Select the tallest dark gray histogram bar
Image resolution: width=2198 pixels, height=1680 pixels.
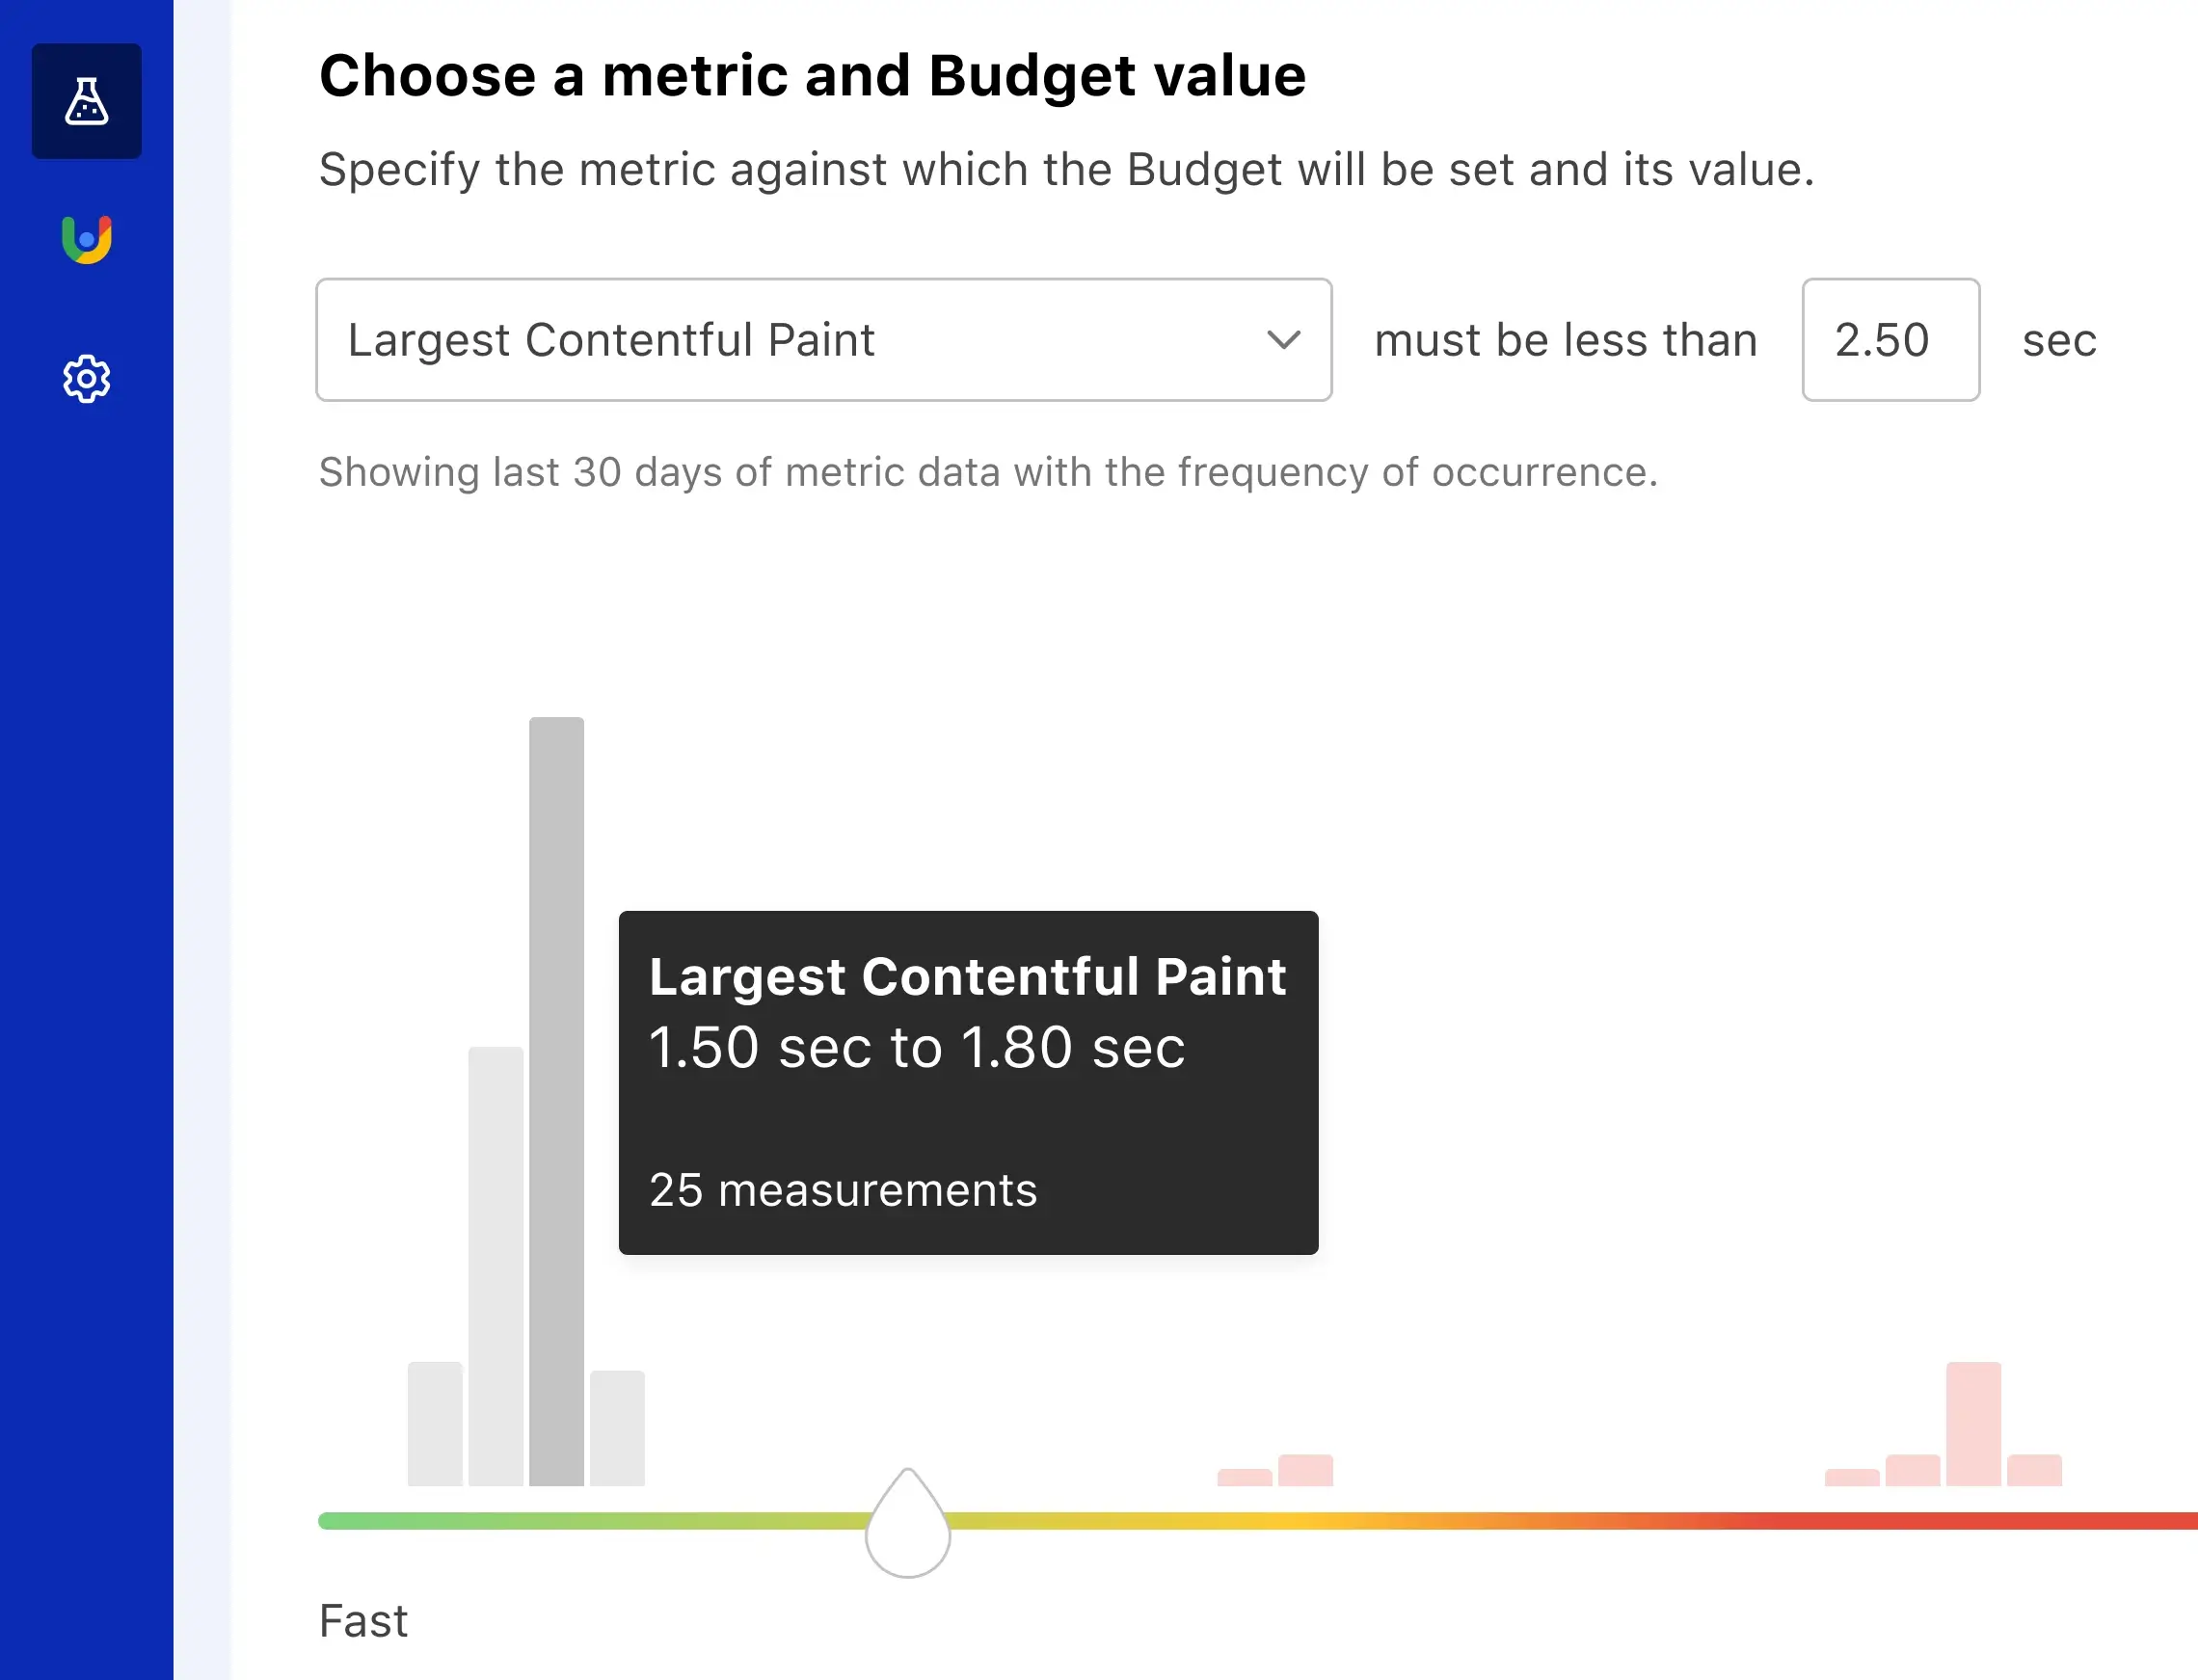point(556,1100)
